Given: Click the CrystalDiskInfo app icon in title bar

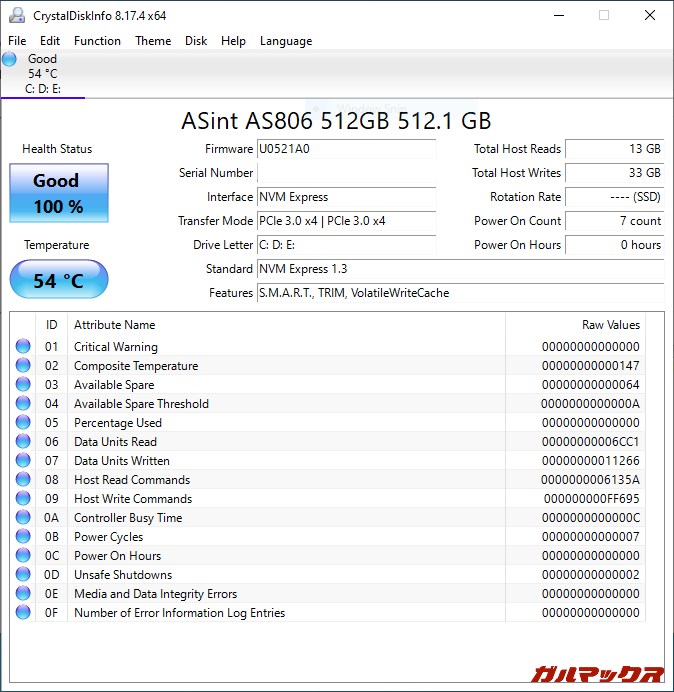Looking at the screenshot, I should pyautogui.click(x=17, y=15).
